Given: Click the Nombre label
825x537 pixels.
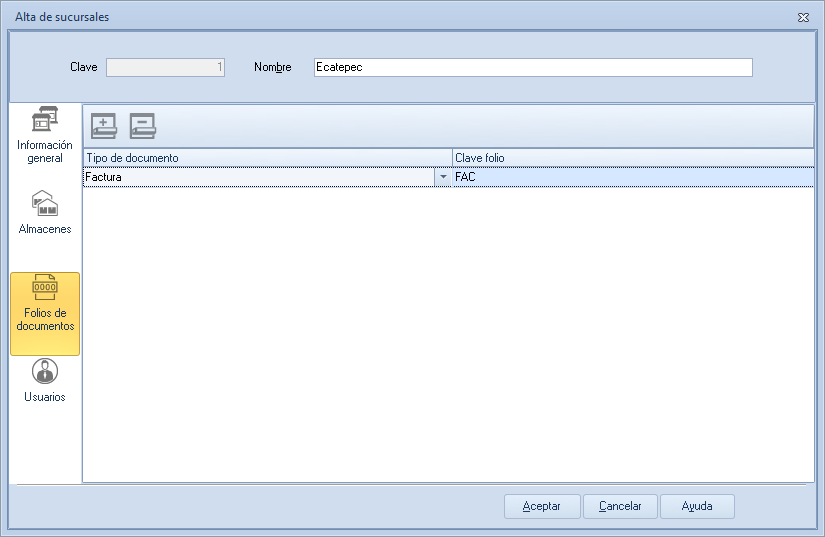Looking at the screenshot, I should (x=272, y=67).
